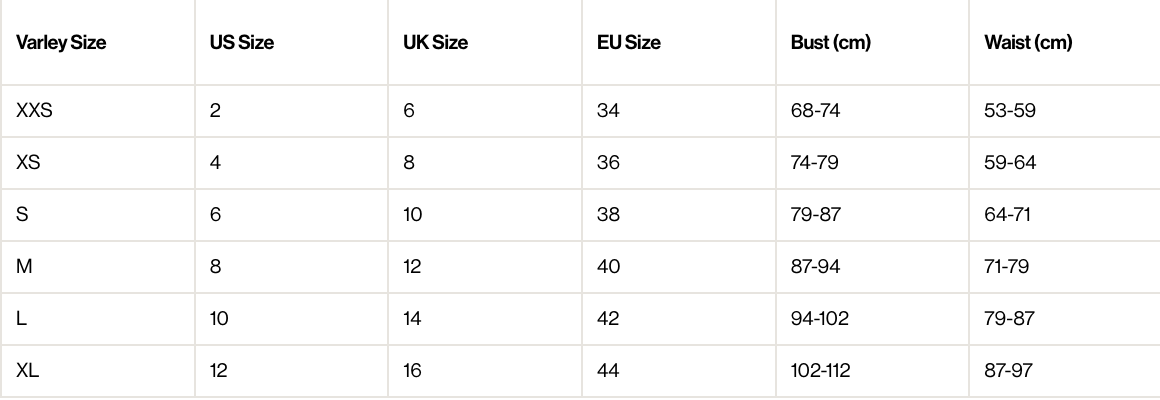This screenshot has height=400, width=1160.
Task: Select the XXS size row label
Action: pyautogui.click(x=34, y=110)
